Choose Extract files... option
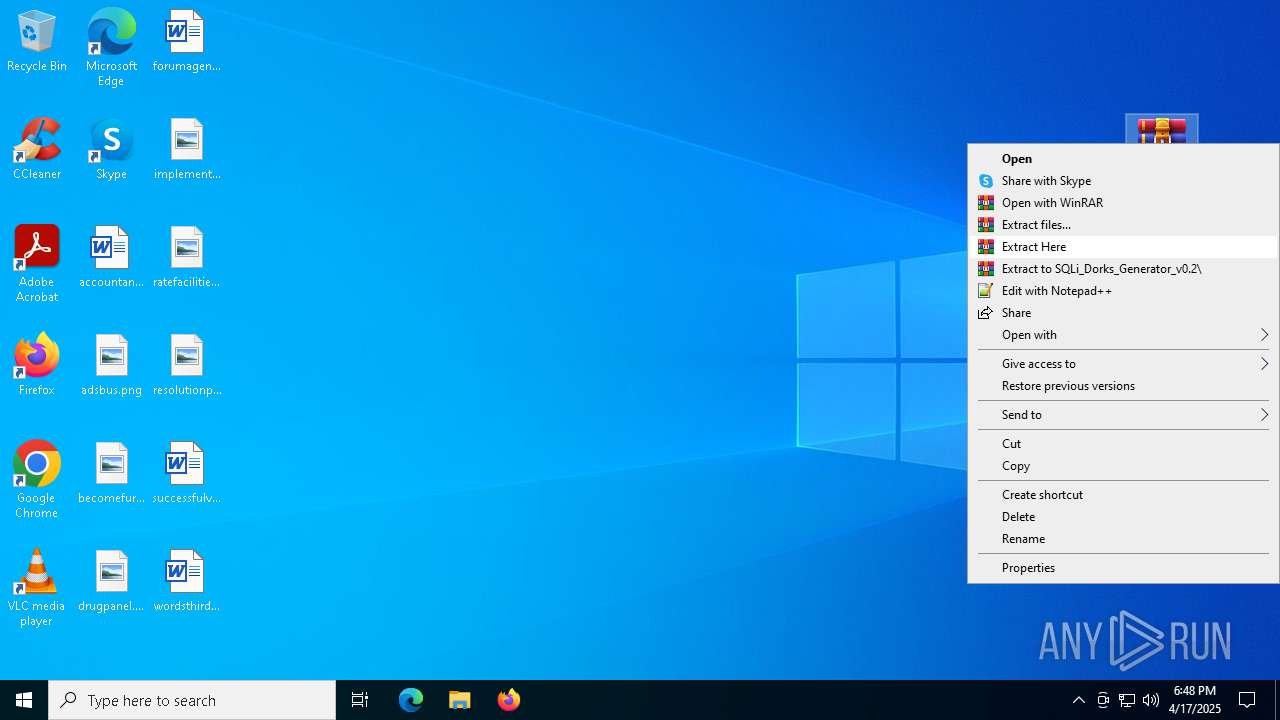Image resolution: width=1280 pixels, height=720 pixels. 1123,225
